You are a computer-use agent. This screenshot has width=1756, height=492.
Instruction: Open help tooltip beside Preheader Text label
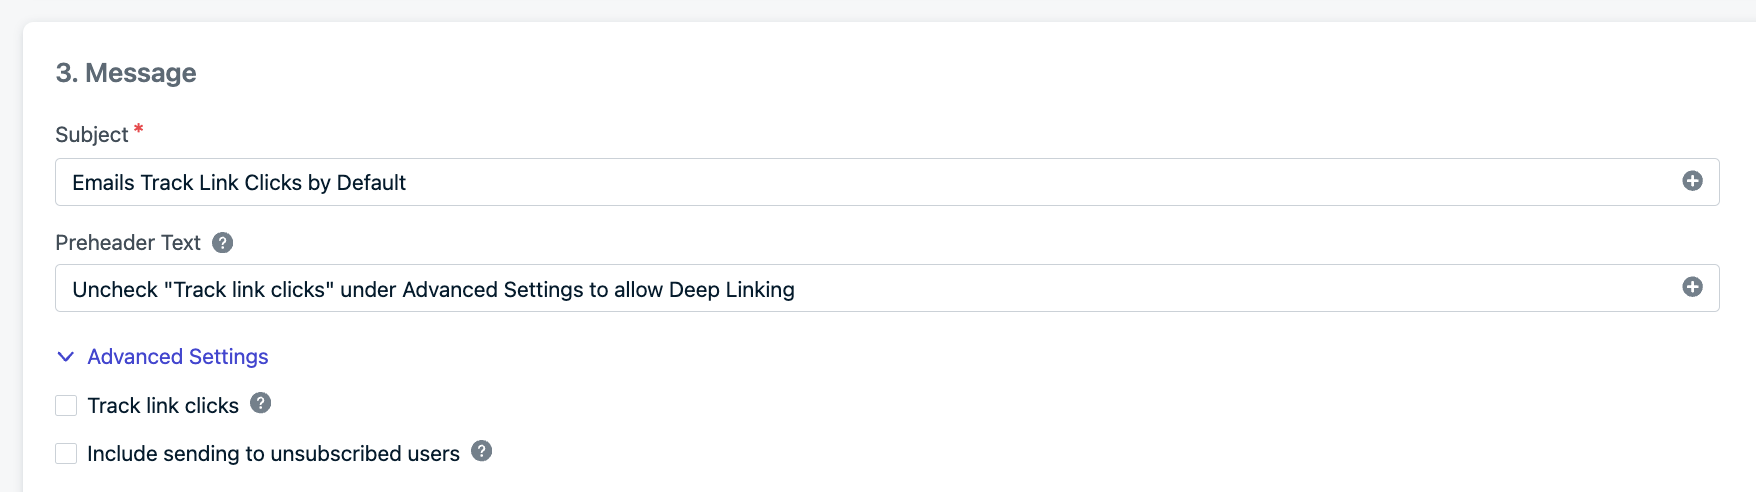point(223,243)
